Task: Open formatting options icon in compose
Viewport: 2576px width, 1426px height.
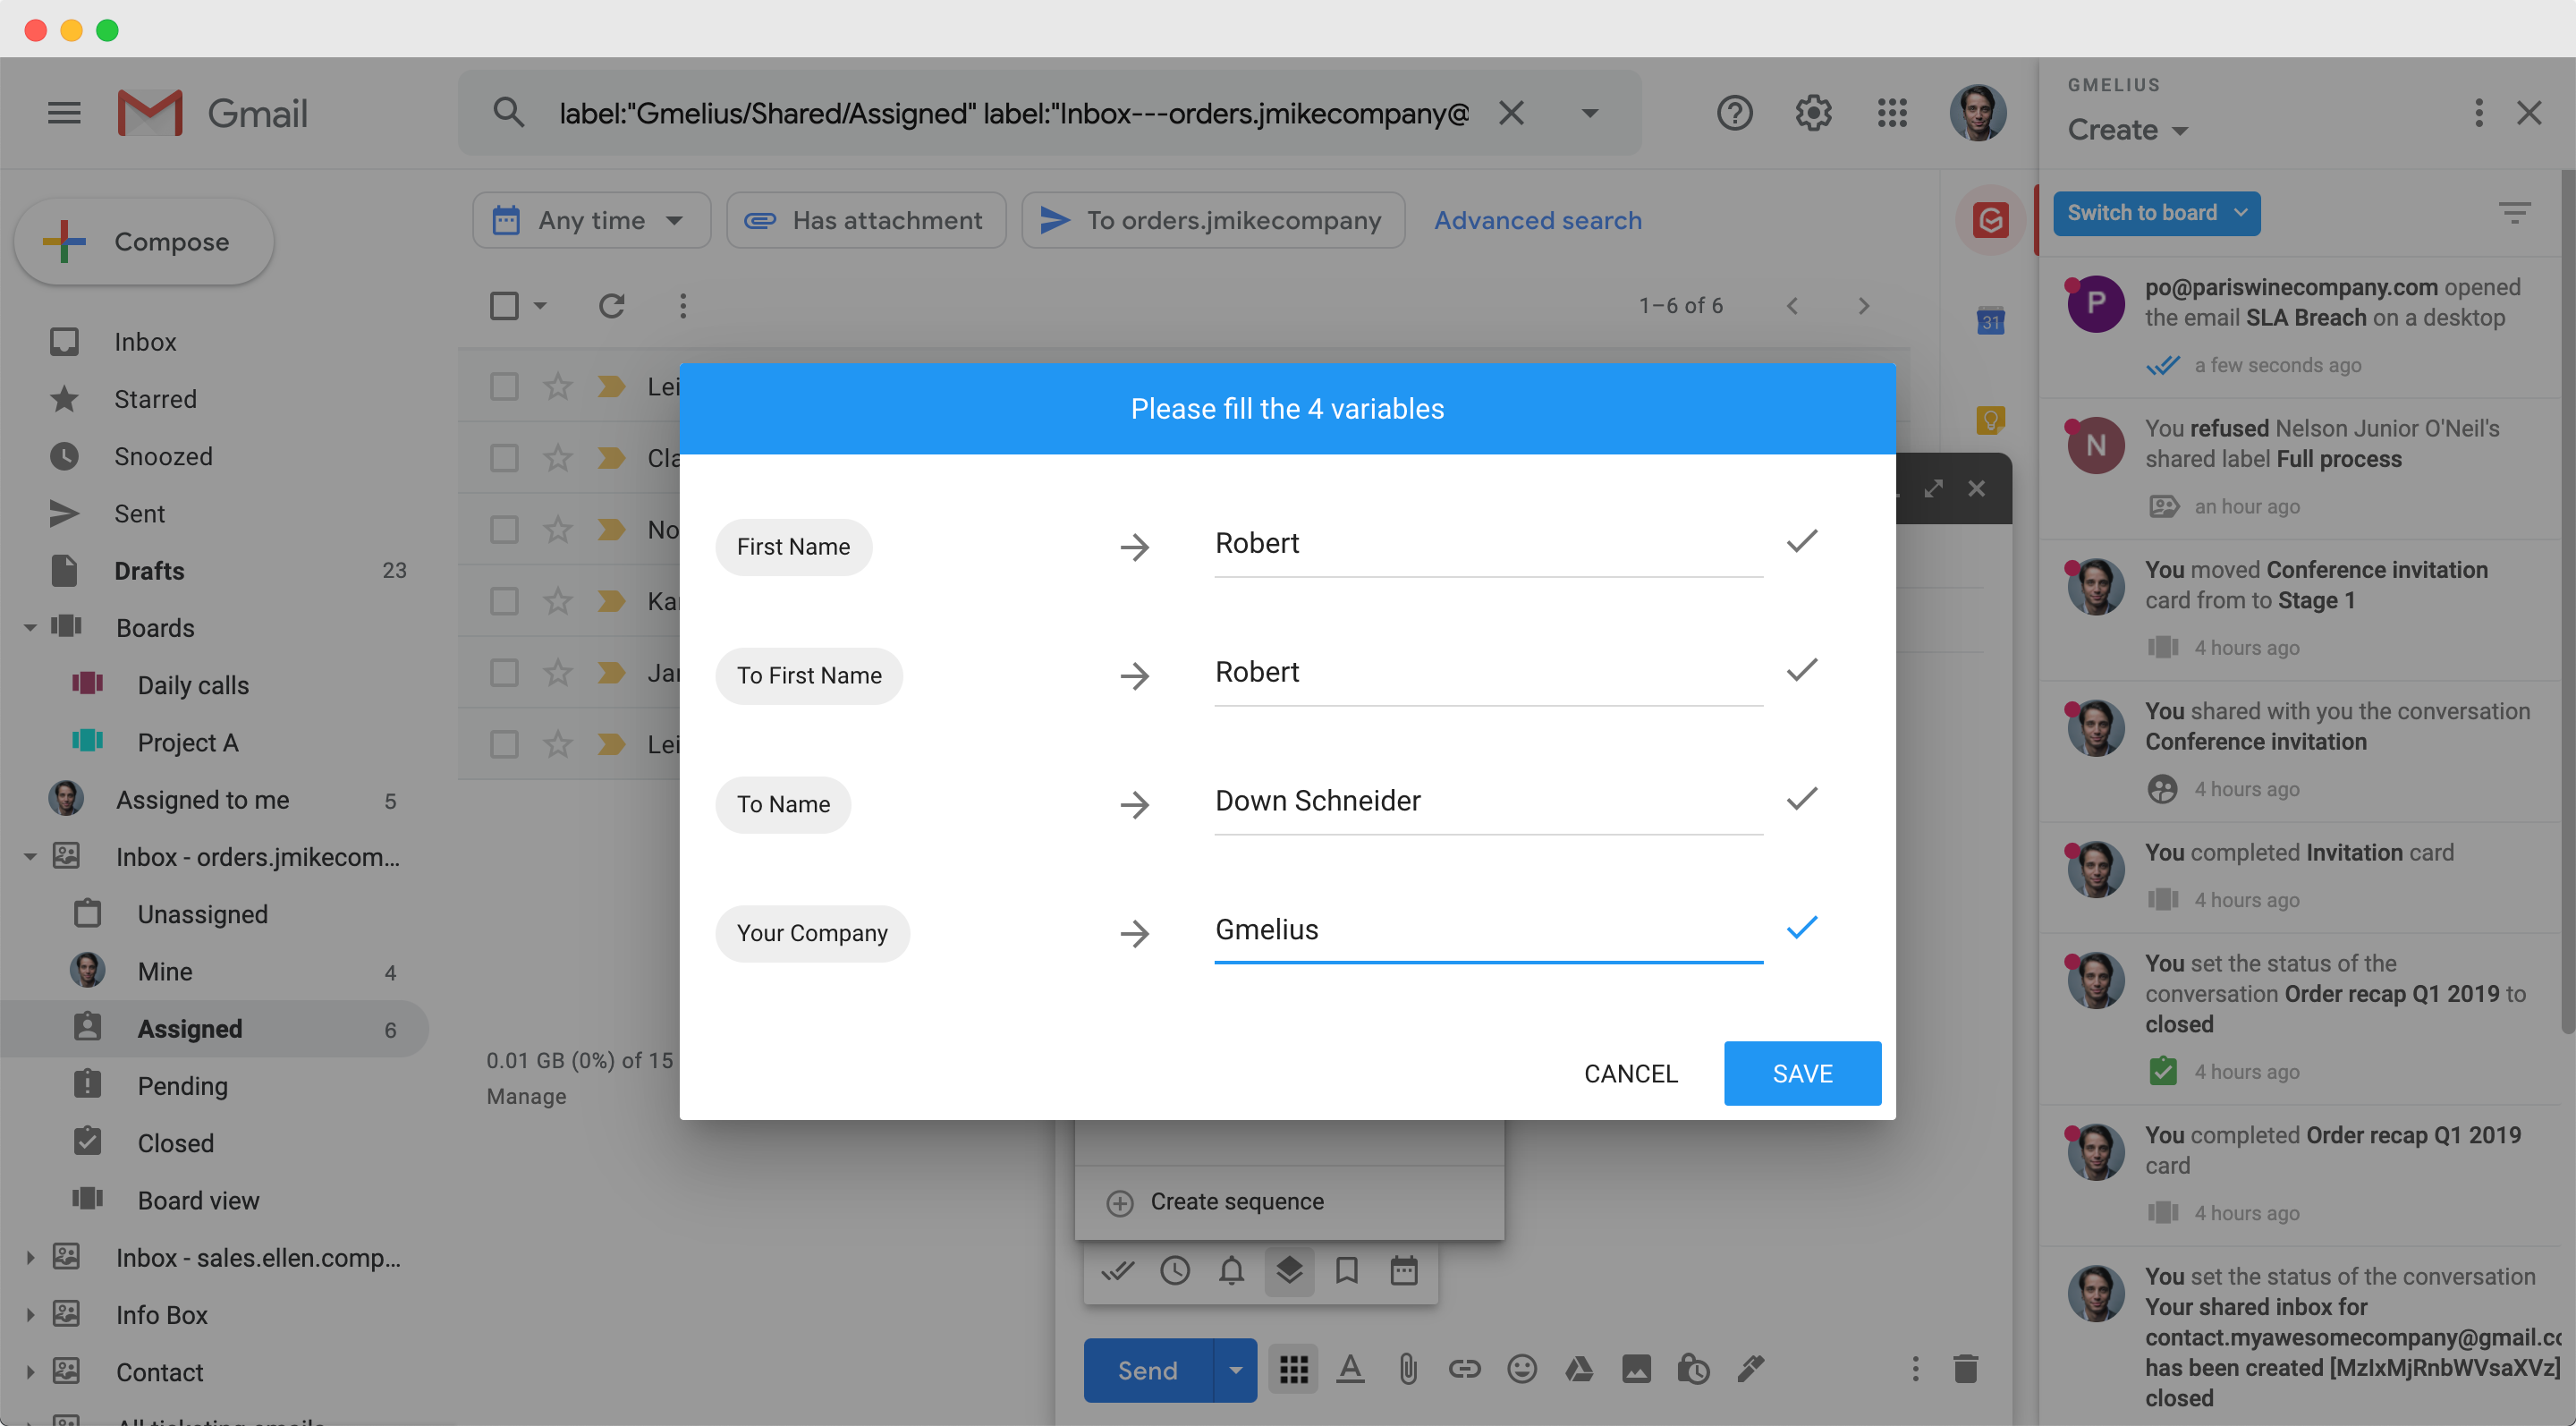Action: 1351,1369
